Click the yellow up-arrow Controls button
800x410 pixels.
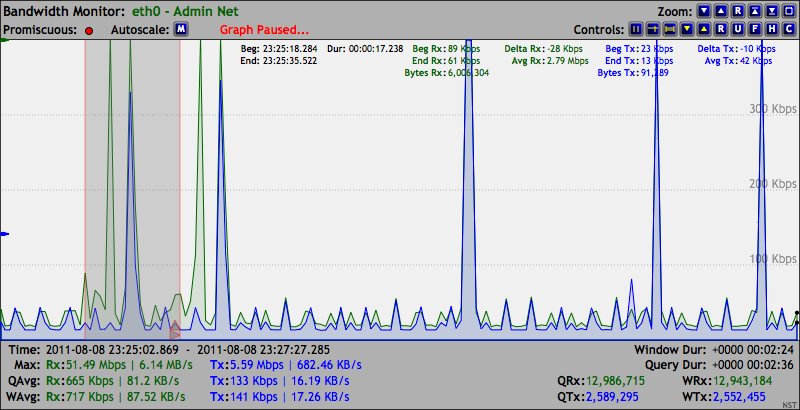coord(703,30)
